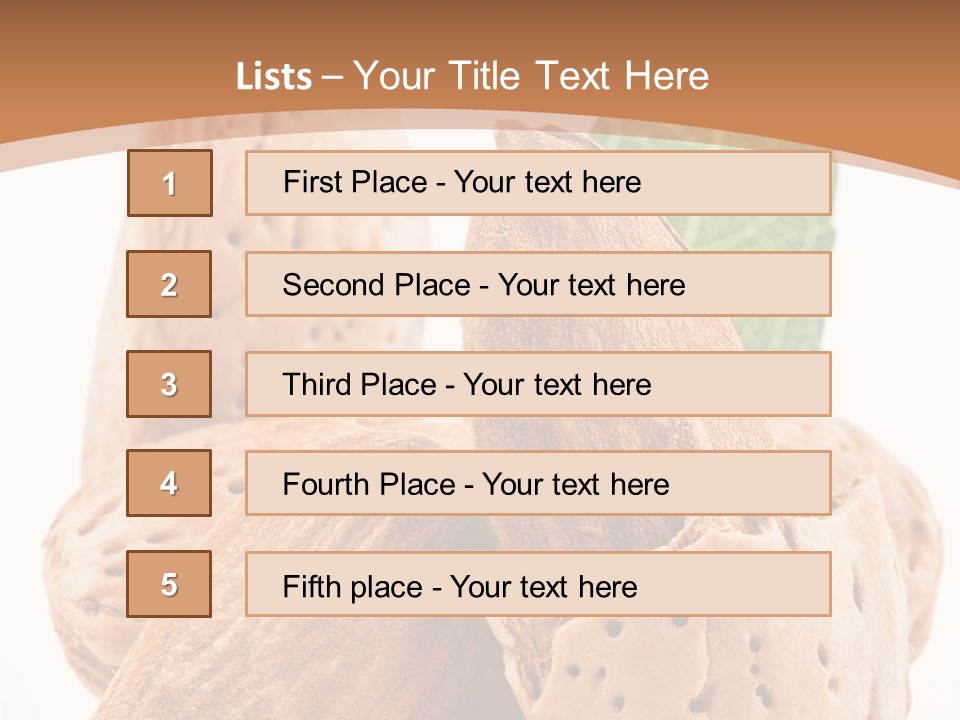Click the slide title text

coord(473,76)
